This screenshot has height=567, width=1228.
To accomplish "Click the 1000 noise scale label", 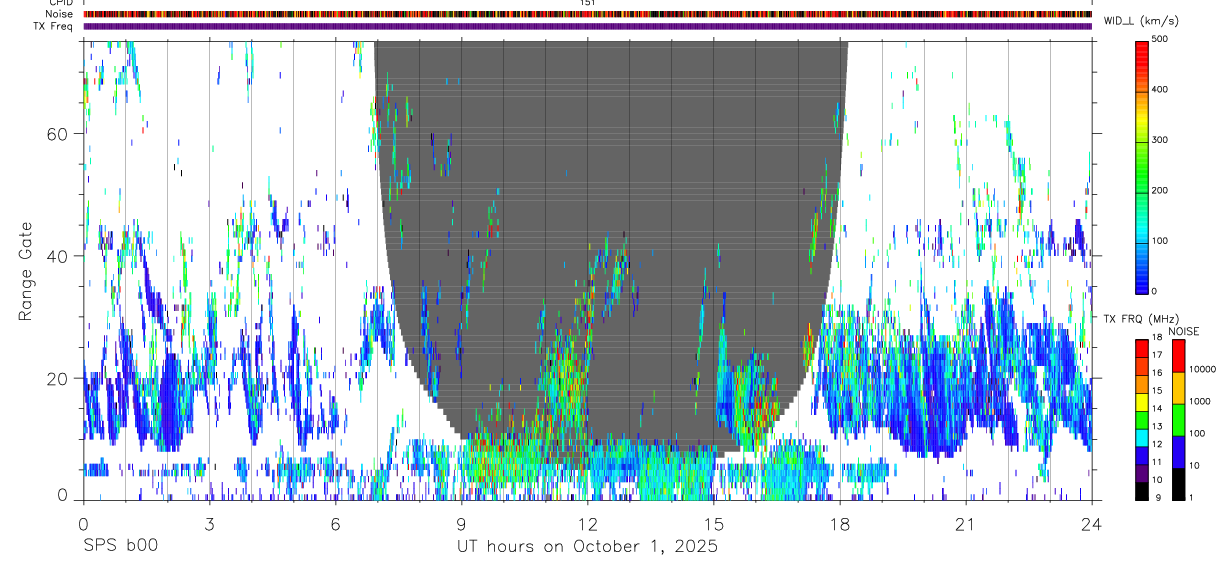I will (1201, 401).
